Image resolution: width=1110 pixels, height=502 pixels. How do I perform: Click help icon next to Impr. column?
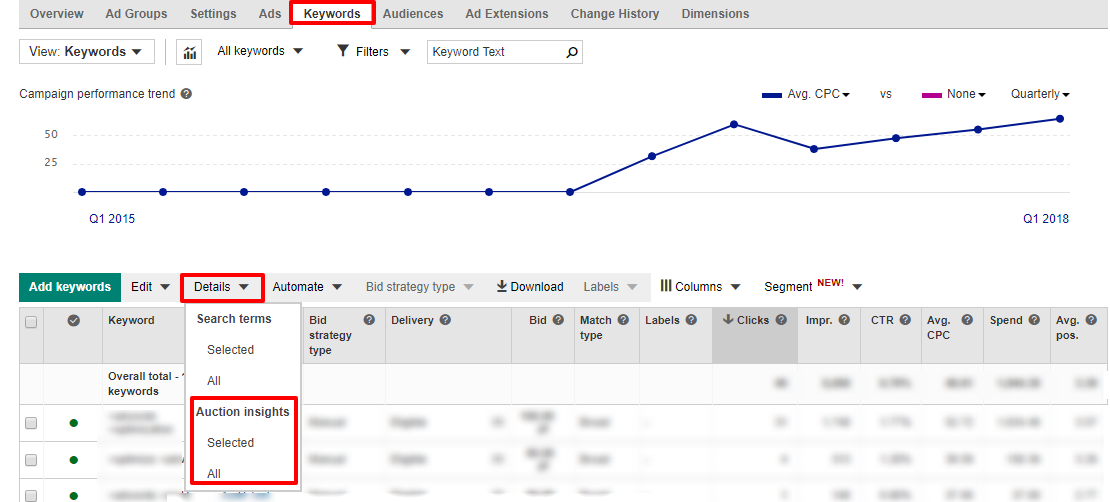tap(845, 320)
